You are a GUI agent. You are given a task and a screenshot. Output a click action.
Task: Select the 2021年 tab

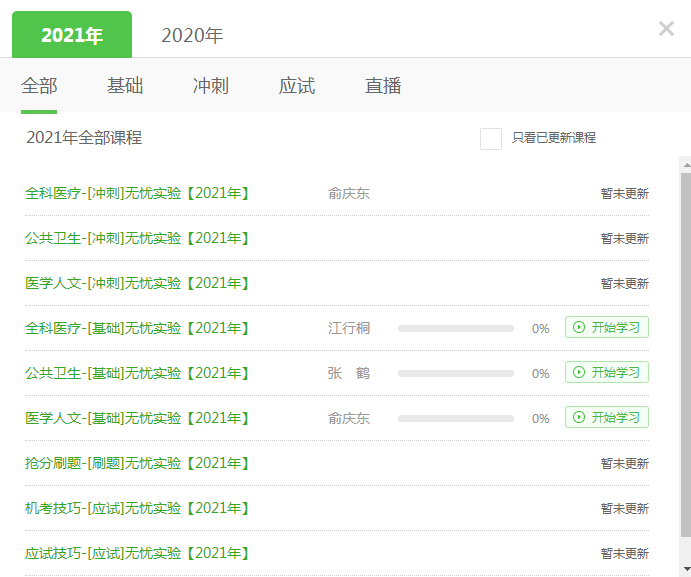click(72, 36)
